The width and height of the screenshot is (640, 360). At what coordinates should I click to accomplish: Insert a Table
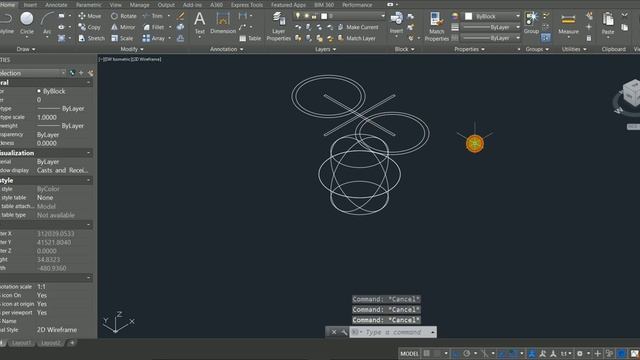pyautogui.click(x=250, y=38)
